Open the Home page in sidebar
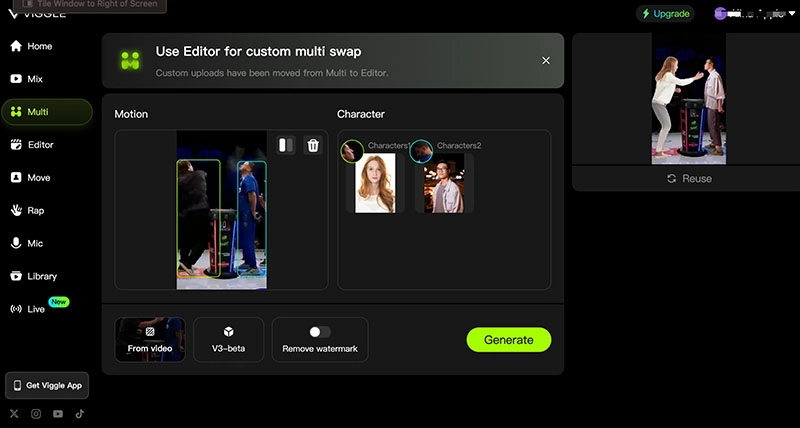This screenshot has height=428, width=800. point(31,46)
